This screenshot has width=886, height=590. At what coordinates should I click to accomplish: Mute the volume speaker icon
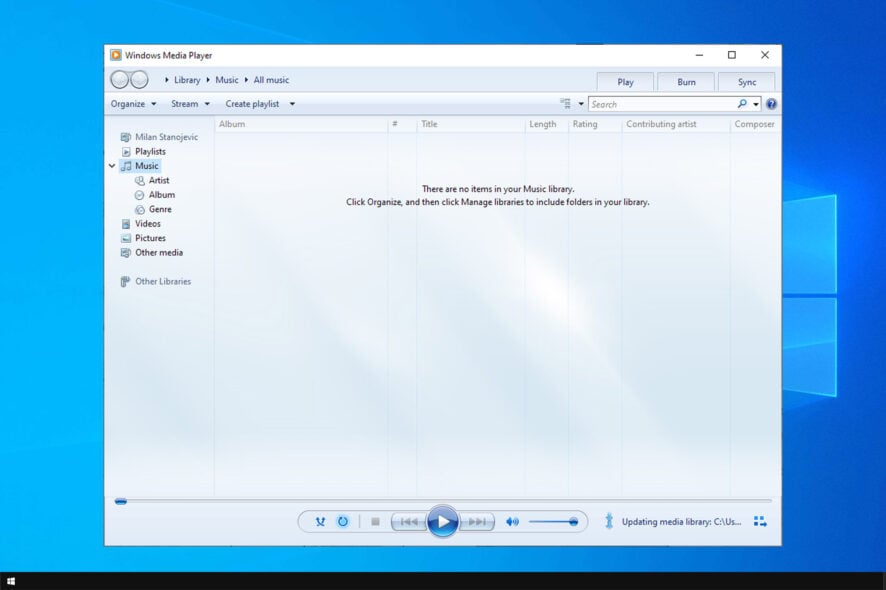(512, 522)
